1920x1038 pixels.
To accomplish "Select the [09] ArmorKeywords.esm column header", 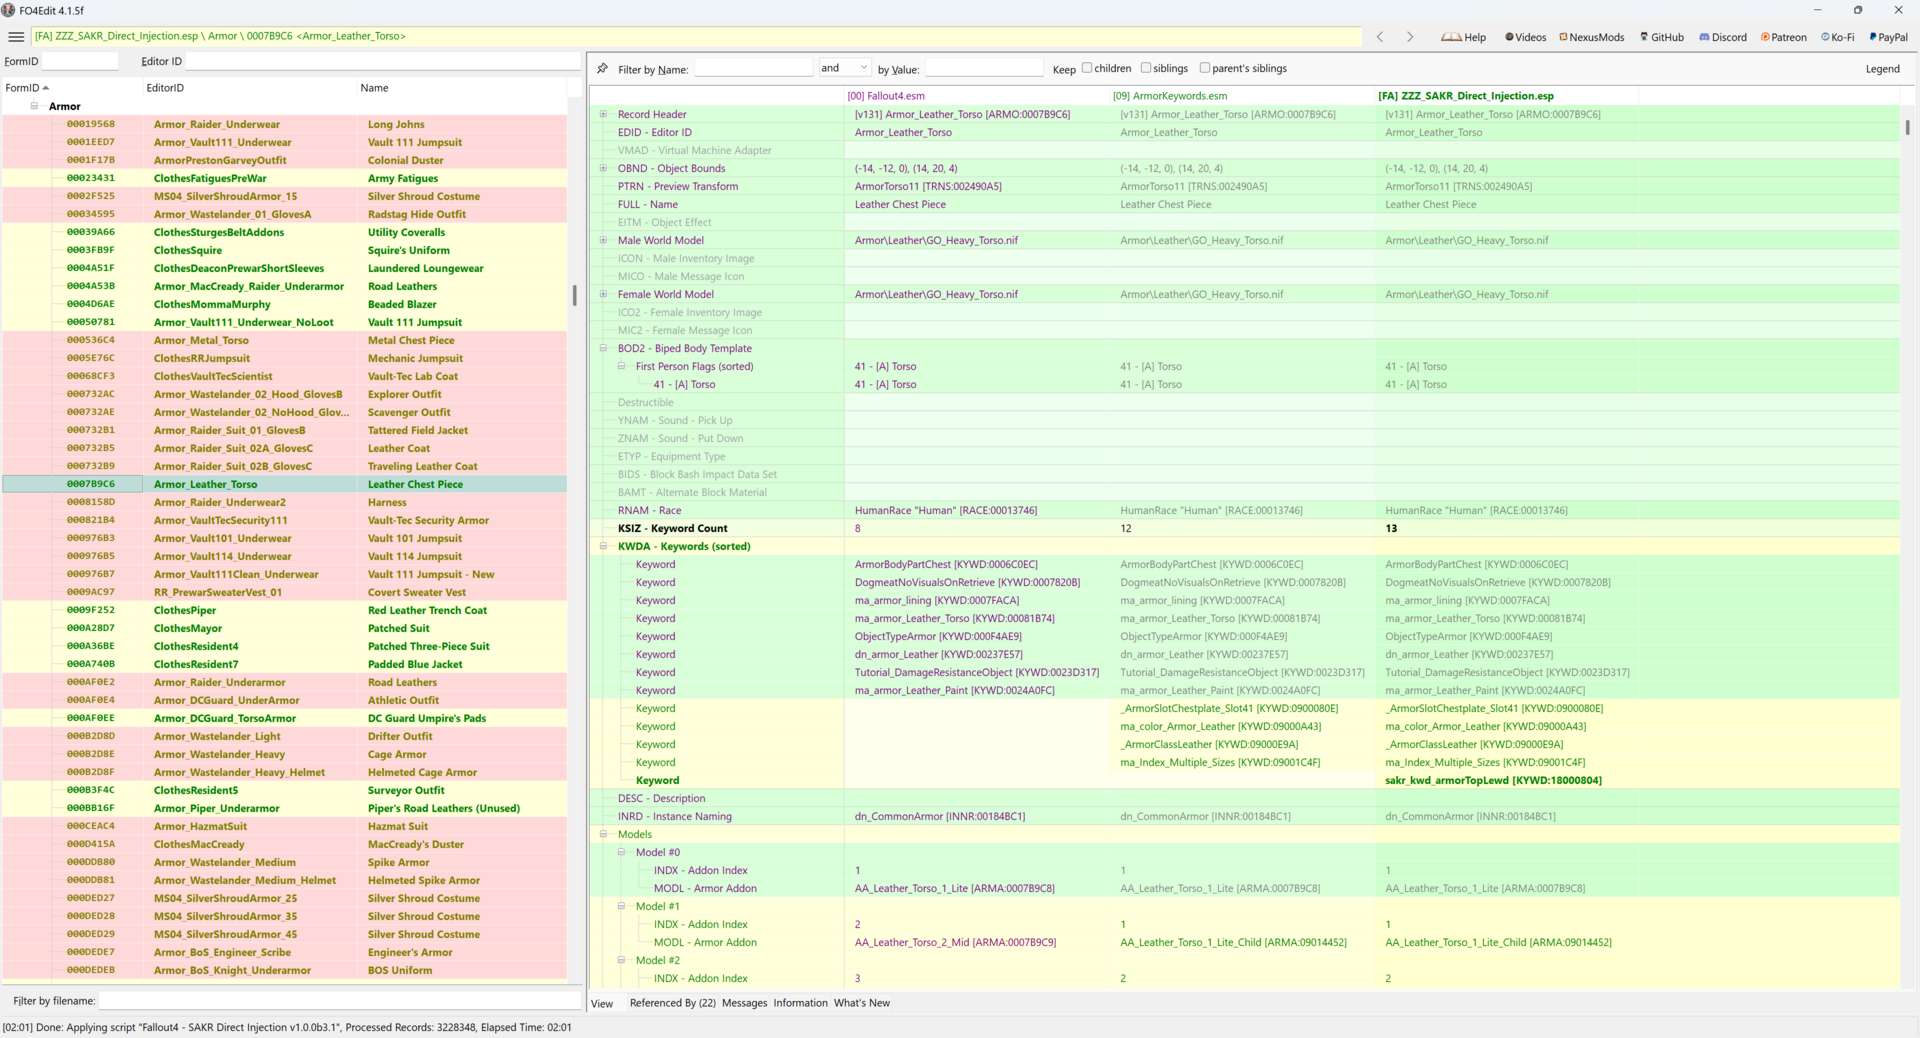I will 1242,96.
